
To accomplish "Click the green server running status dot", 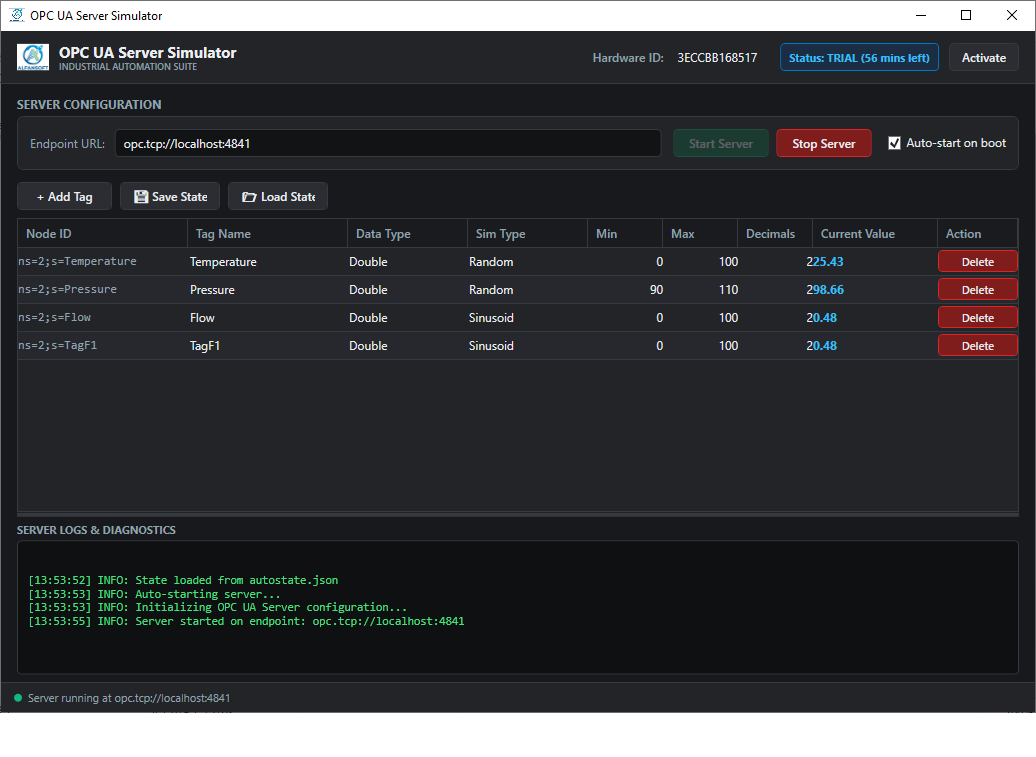I will tap(18, 698).
